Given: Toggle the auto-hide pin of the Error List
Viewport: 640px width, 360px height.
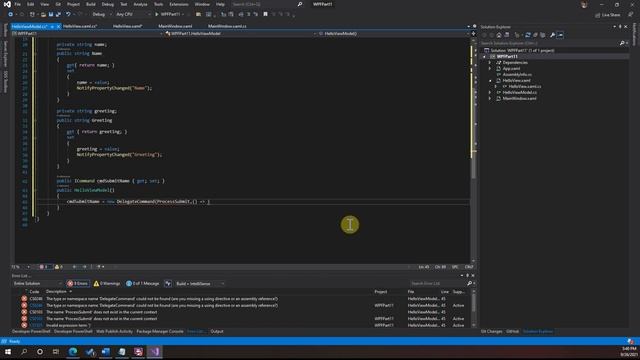Looking at the screenshot, I should pyautogui.click(x=467, y=276).
